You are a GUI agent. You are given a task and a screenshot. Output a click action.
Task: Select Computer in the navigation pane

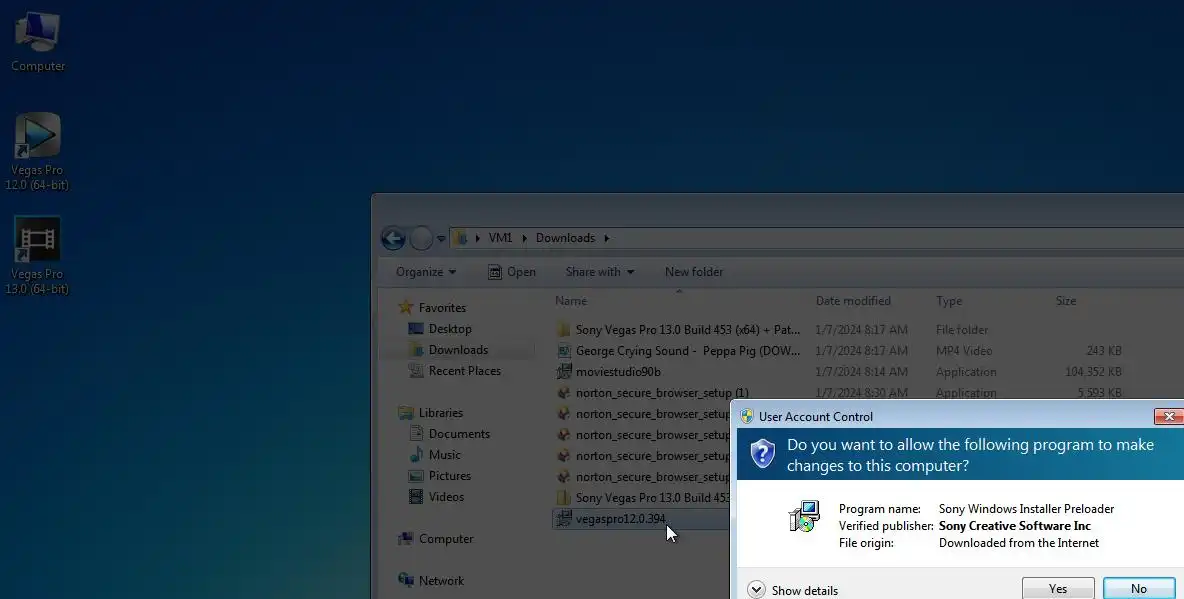pos(446,539)
